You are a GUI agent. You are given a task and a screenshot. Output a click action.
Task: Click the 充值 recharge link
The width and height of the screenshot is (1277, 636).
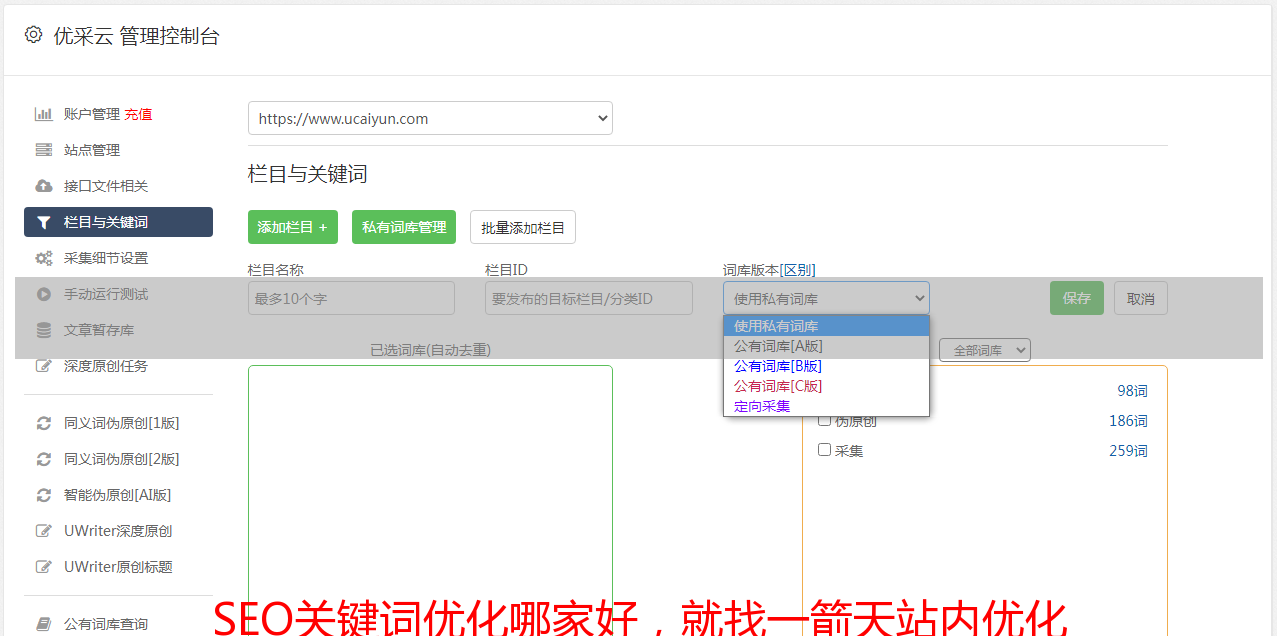pos(138,114)
